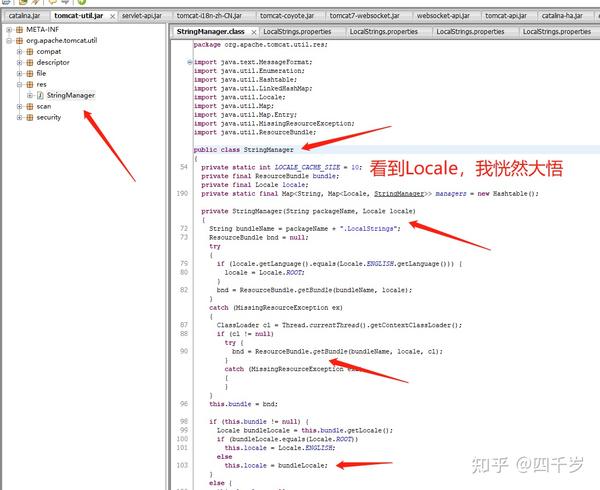This screenshot has width=600, height=490.
Task: Click the META-INF folder icon
Action: tap(20, 29)
